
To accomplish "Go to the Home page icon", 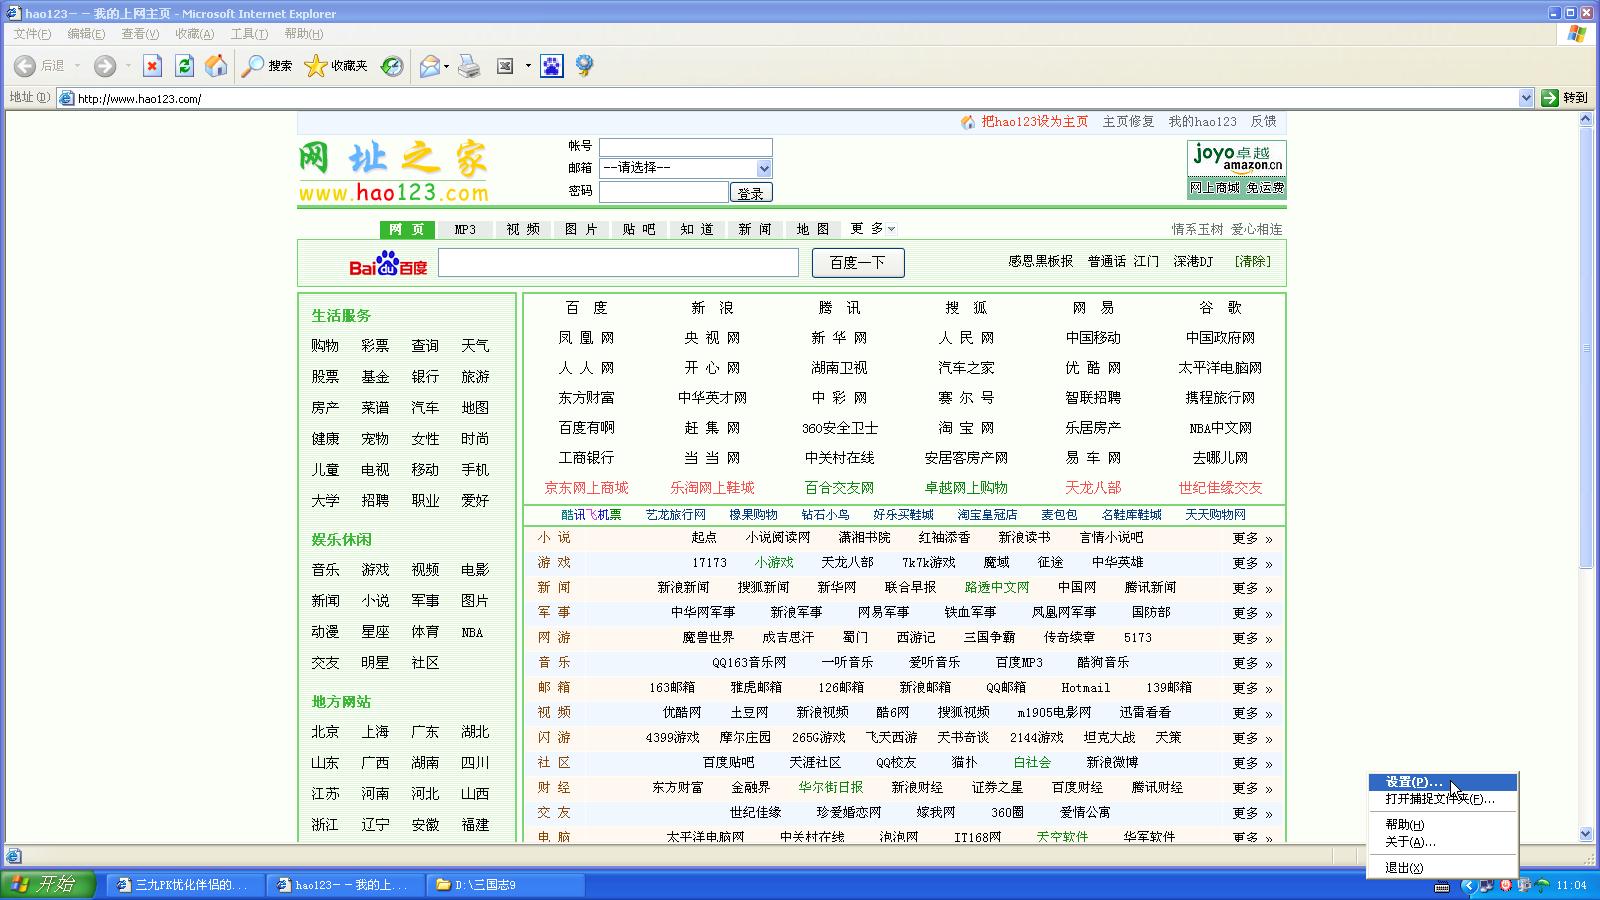I will [216, 66].
